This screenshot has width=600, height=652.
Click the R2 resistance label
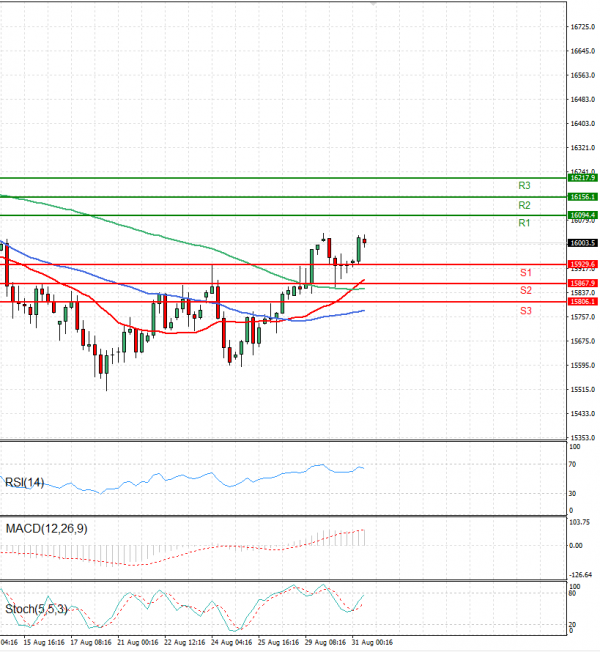tap(524, 205)
